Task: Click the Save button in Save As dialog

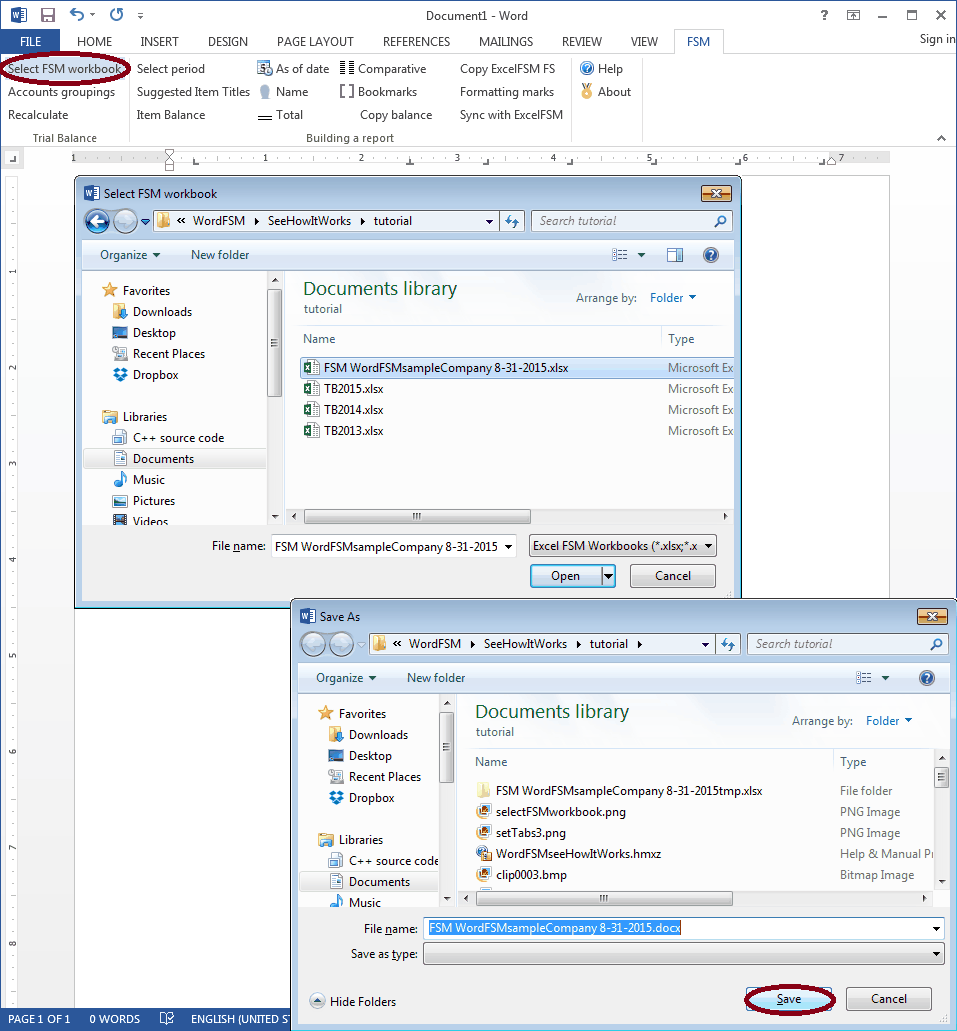Action: 789,999
